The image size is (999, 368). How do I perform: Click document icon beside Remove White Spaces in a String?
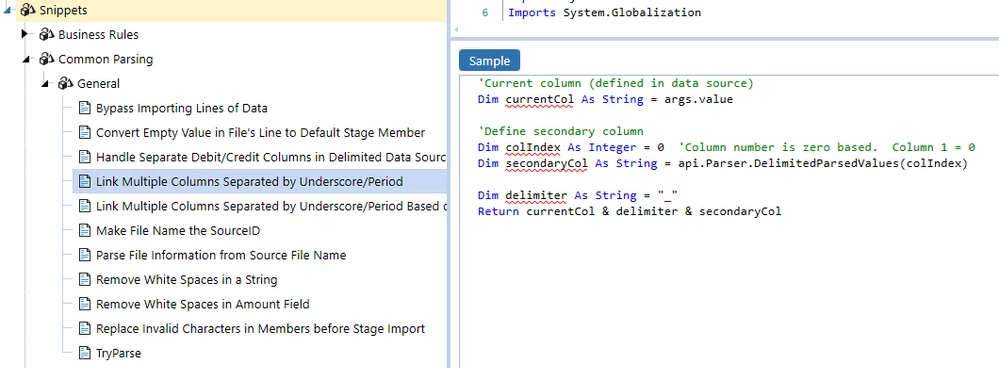84,280
